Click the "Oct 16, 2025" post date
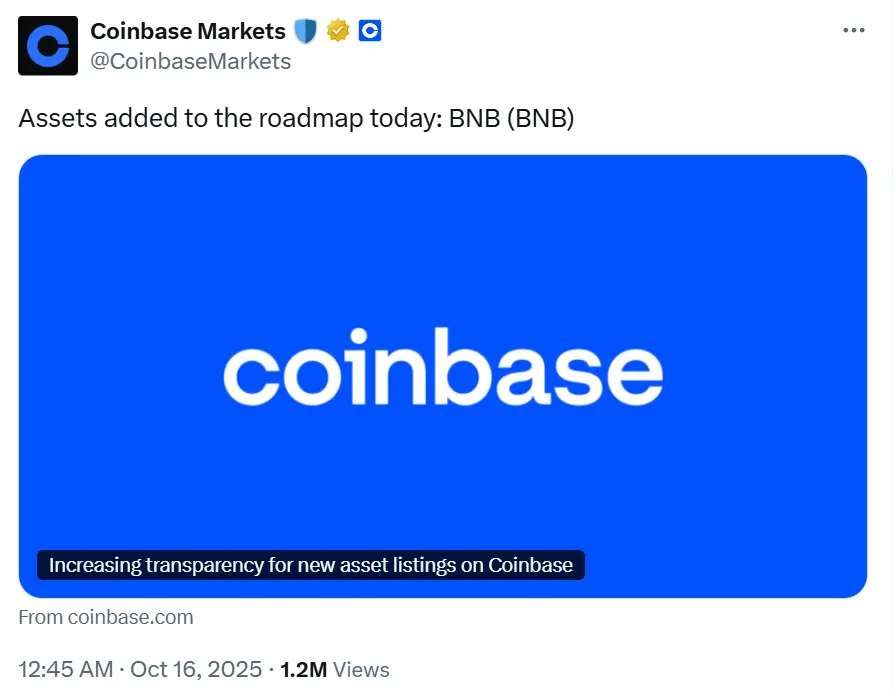Screen dimensions: 894x690 (196, 669)
